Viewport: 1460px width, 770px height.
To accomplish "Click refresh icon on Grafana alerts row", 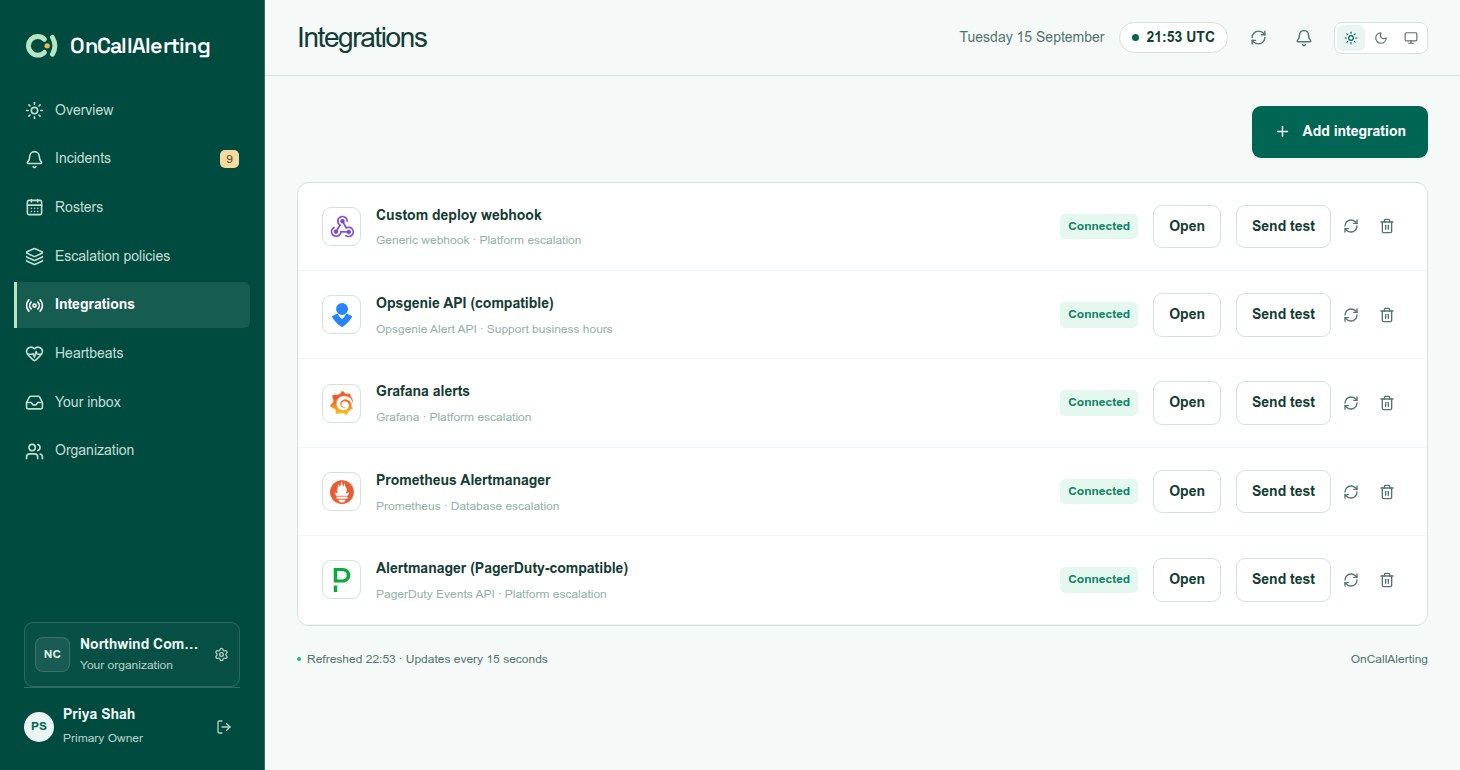I will 1351,403.
